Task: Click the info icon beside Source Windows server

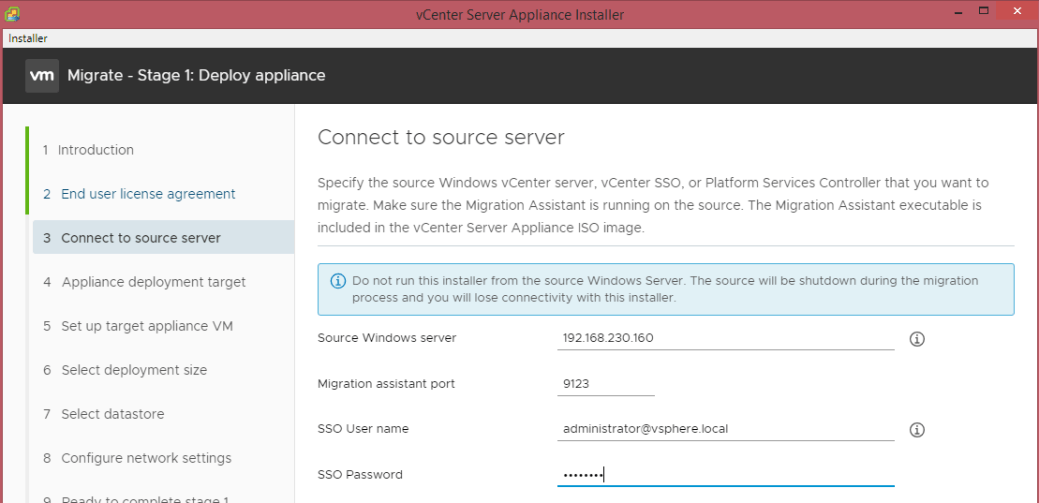Action: [x=917, y=339]
